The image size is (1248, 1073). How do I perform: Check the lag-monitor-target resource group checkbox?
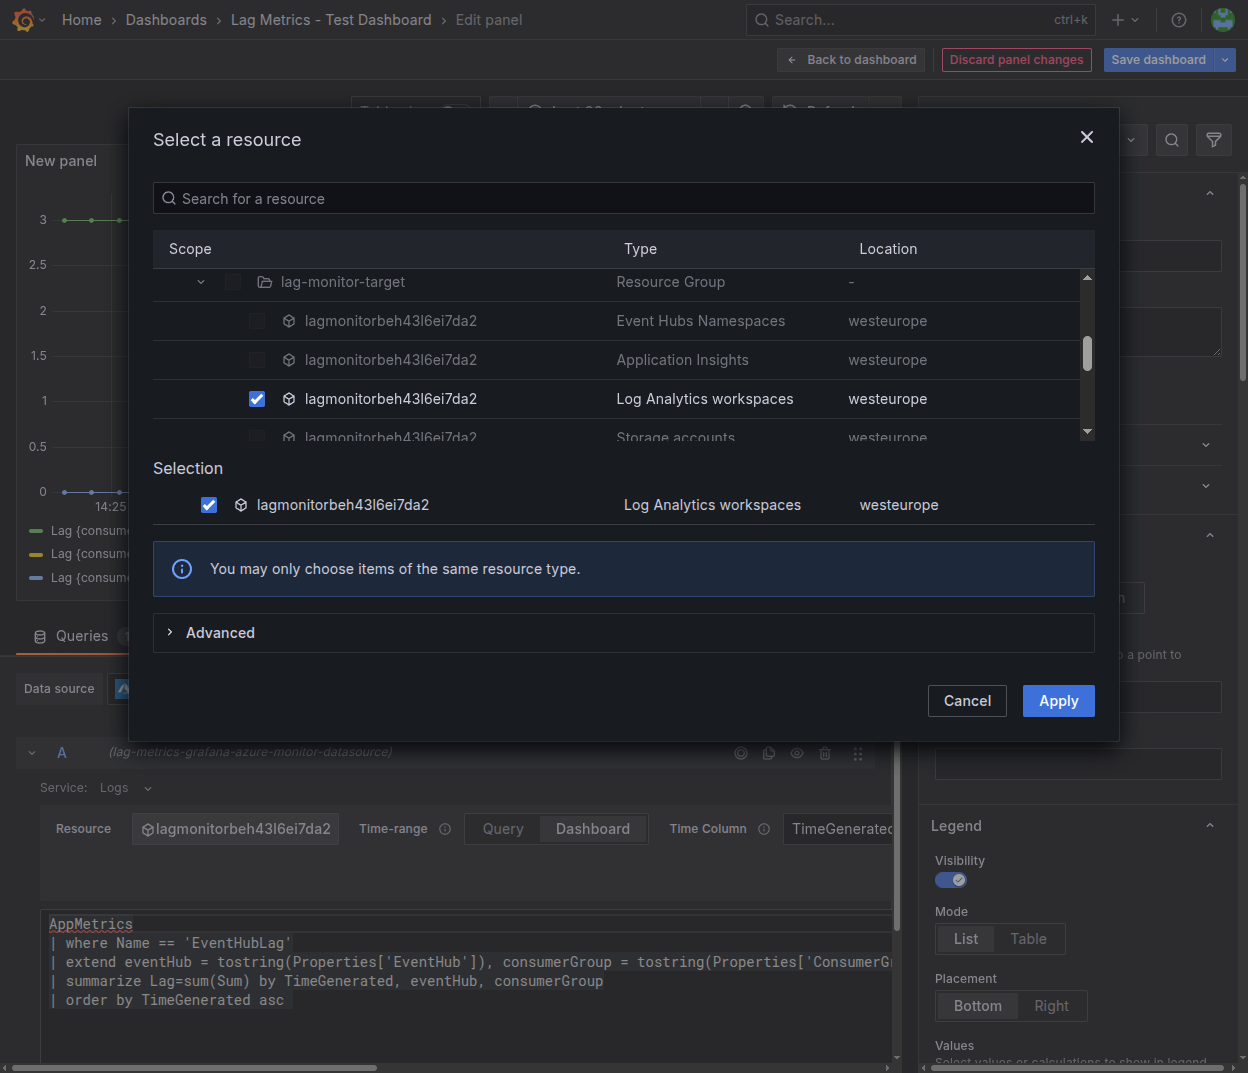[233, 282]
